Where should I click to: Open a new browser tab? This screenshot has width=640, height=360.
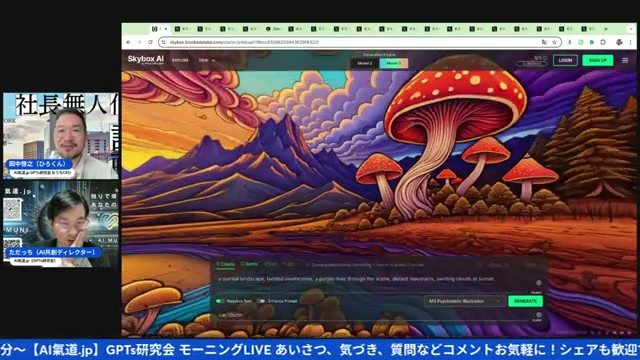pos(606,29)
